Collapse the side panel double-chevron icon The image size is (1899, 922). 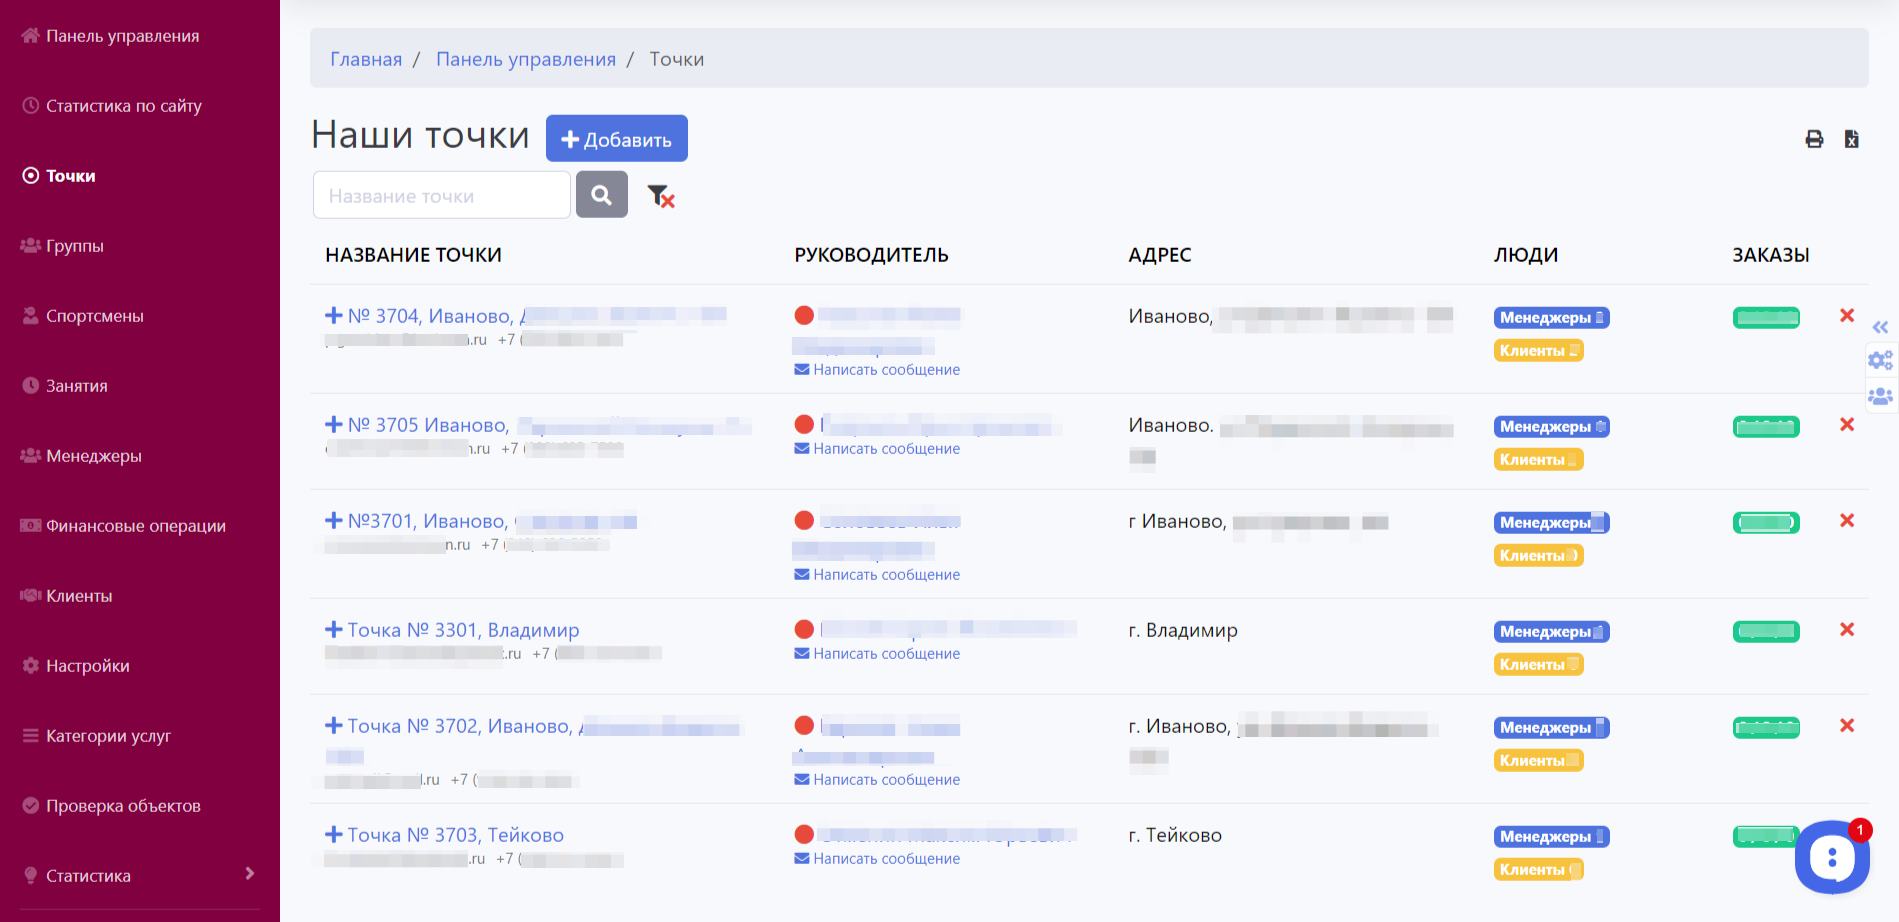pos(1880,327)
